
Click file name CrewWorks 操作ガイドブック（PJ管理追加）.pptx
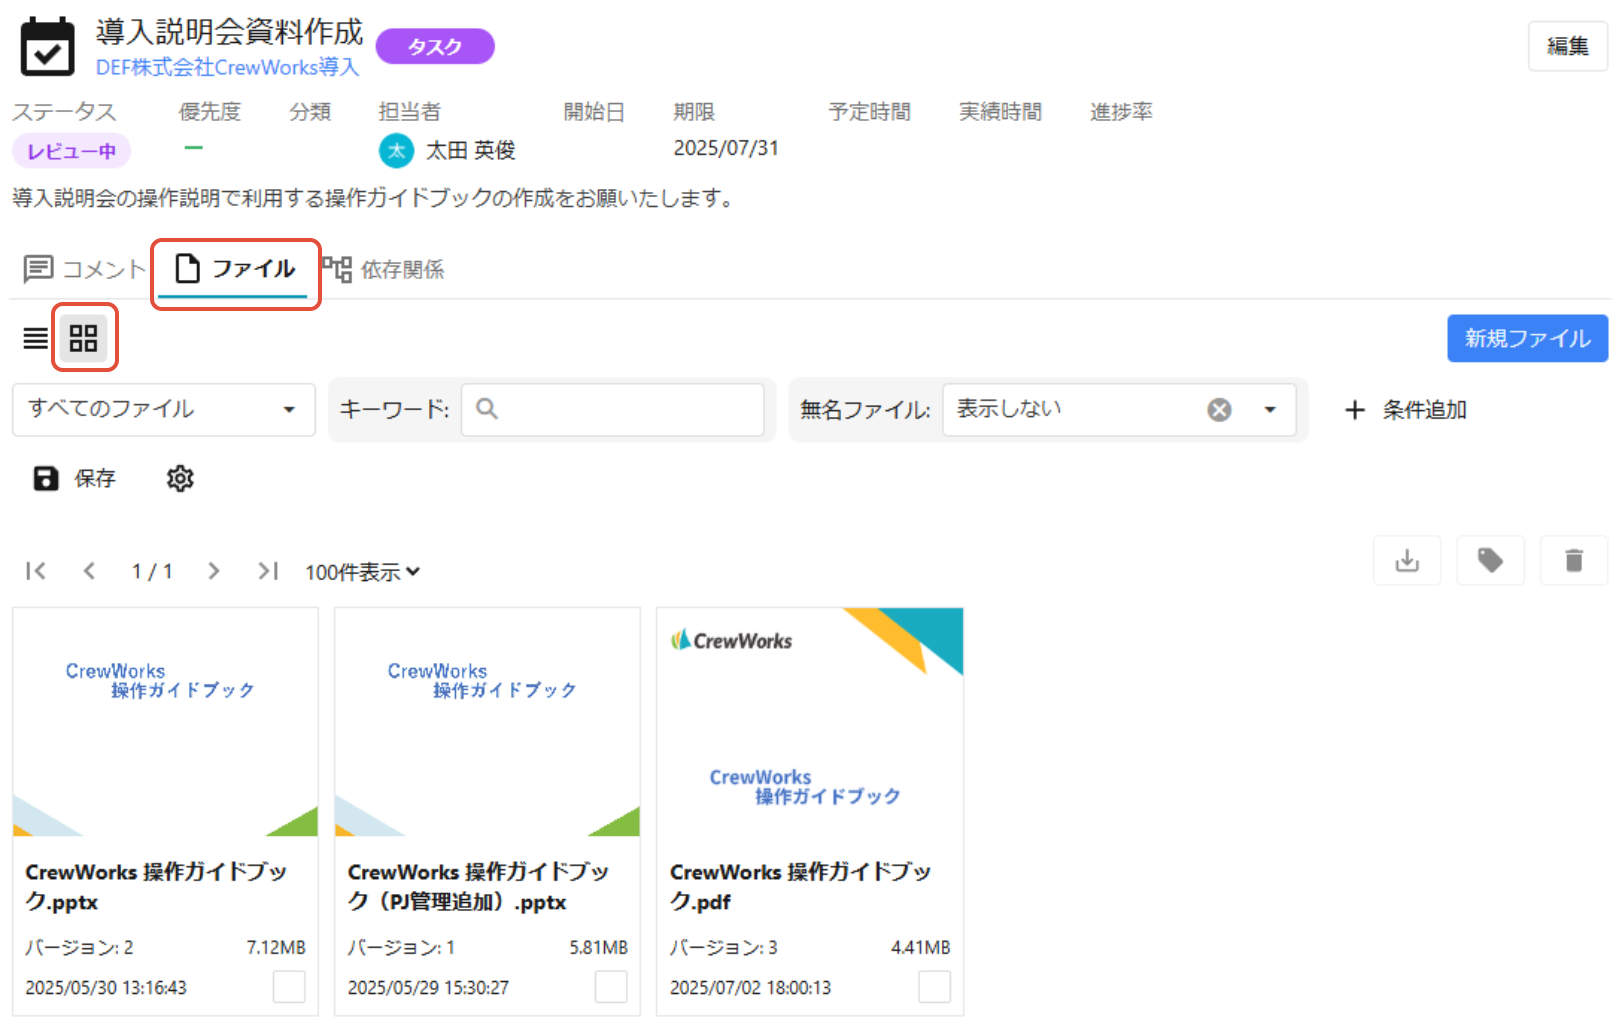tap(478, 886)
